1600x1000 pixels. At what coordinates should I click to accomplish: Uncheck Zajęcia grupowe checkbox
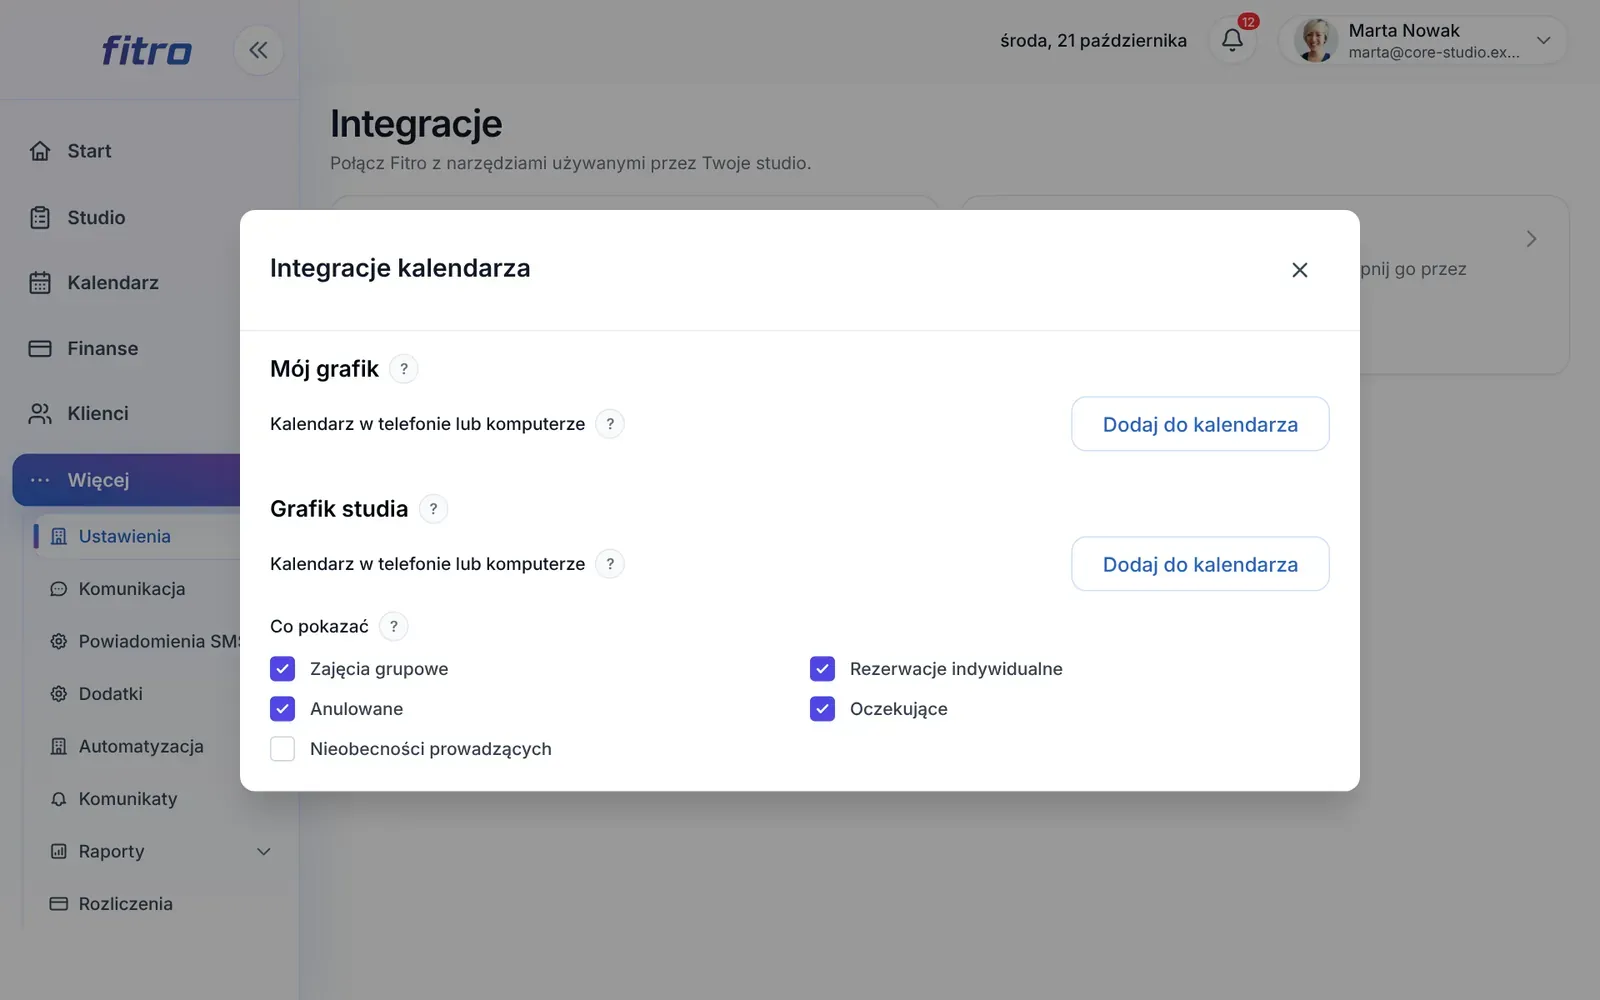[283, 669]
